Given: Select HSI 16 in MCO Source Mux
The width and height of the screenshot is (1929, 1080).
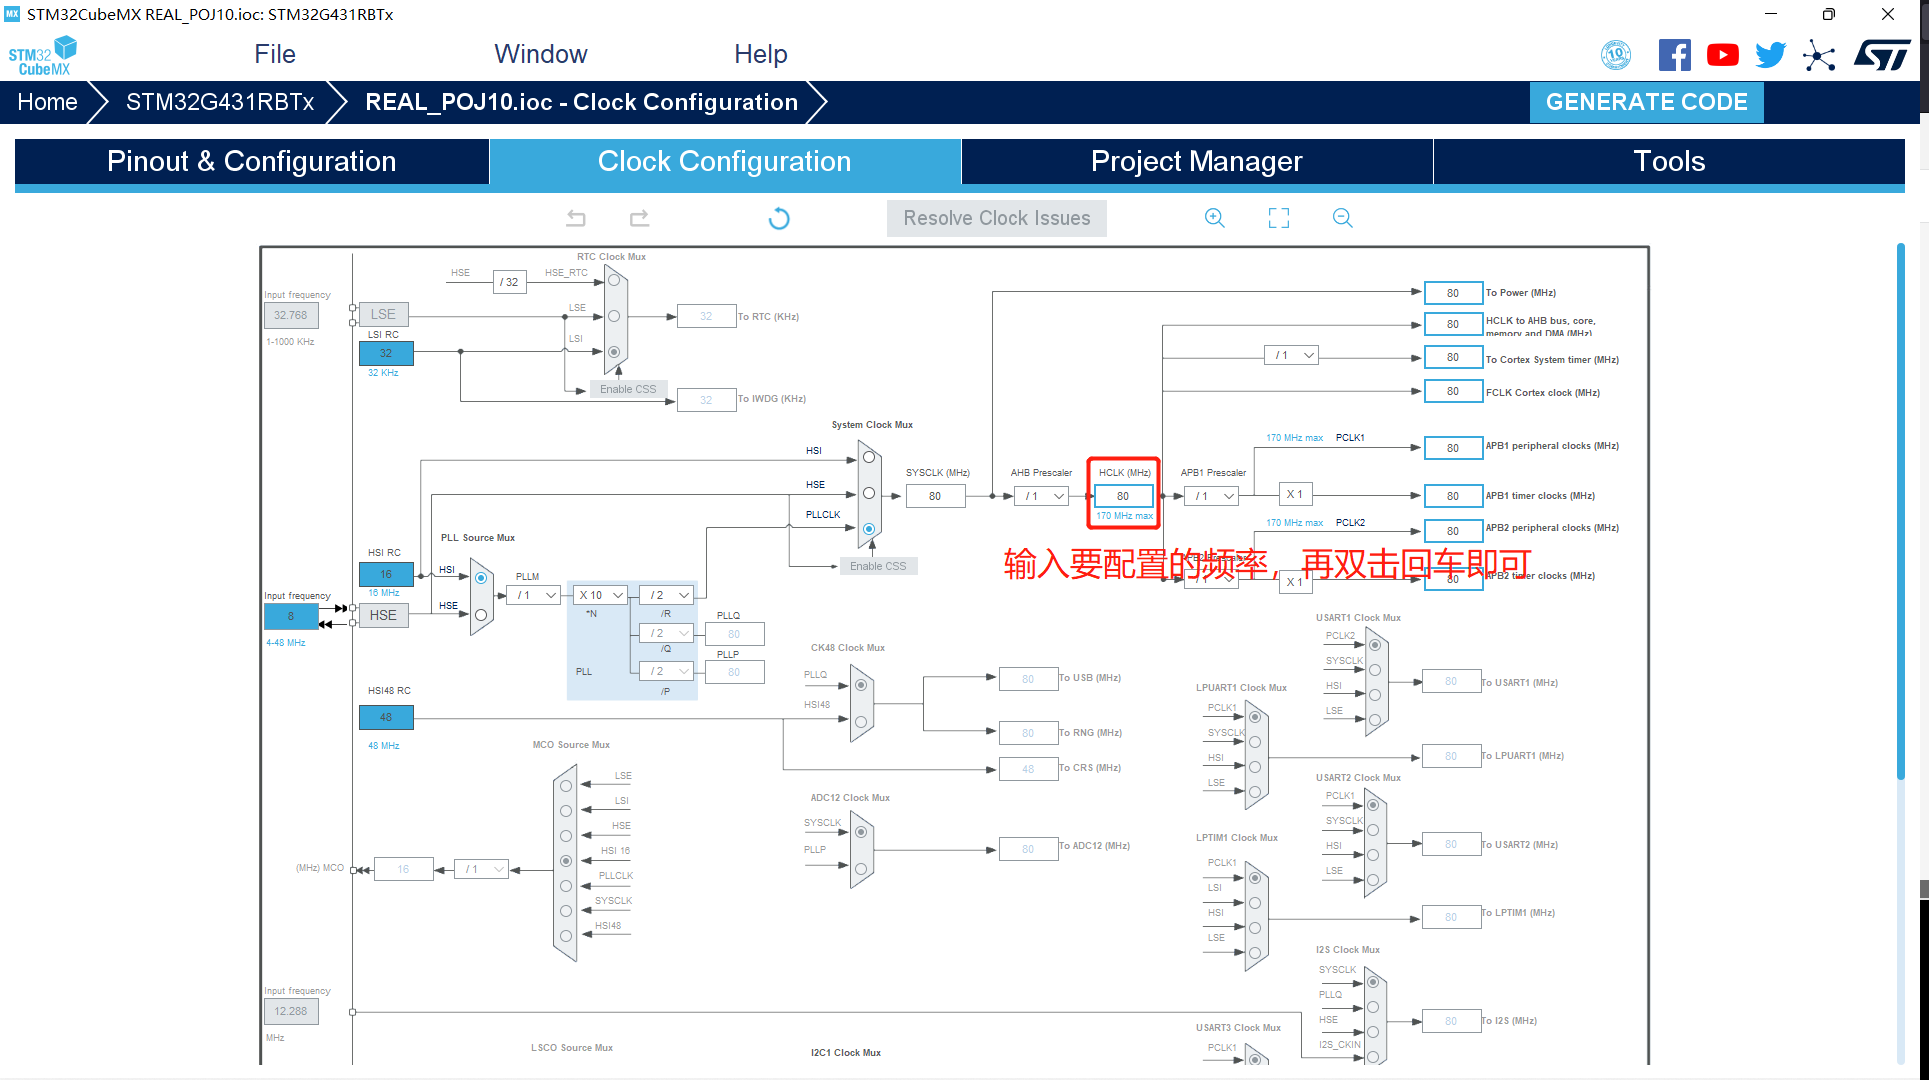Looking at the screenshot, I should 566,861.
